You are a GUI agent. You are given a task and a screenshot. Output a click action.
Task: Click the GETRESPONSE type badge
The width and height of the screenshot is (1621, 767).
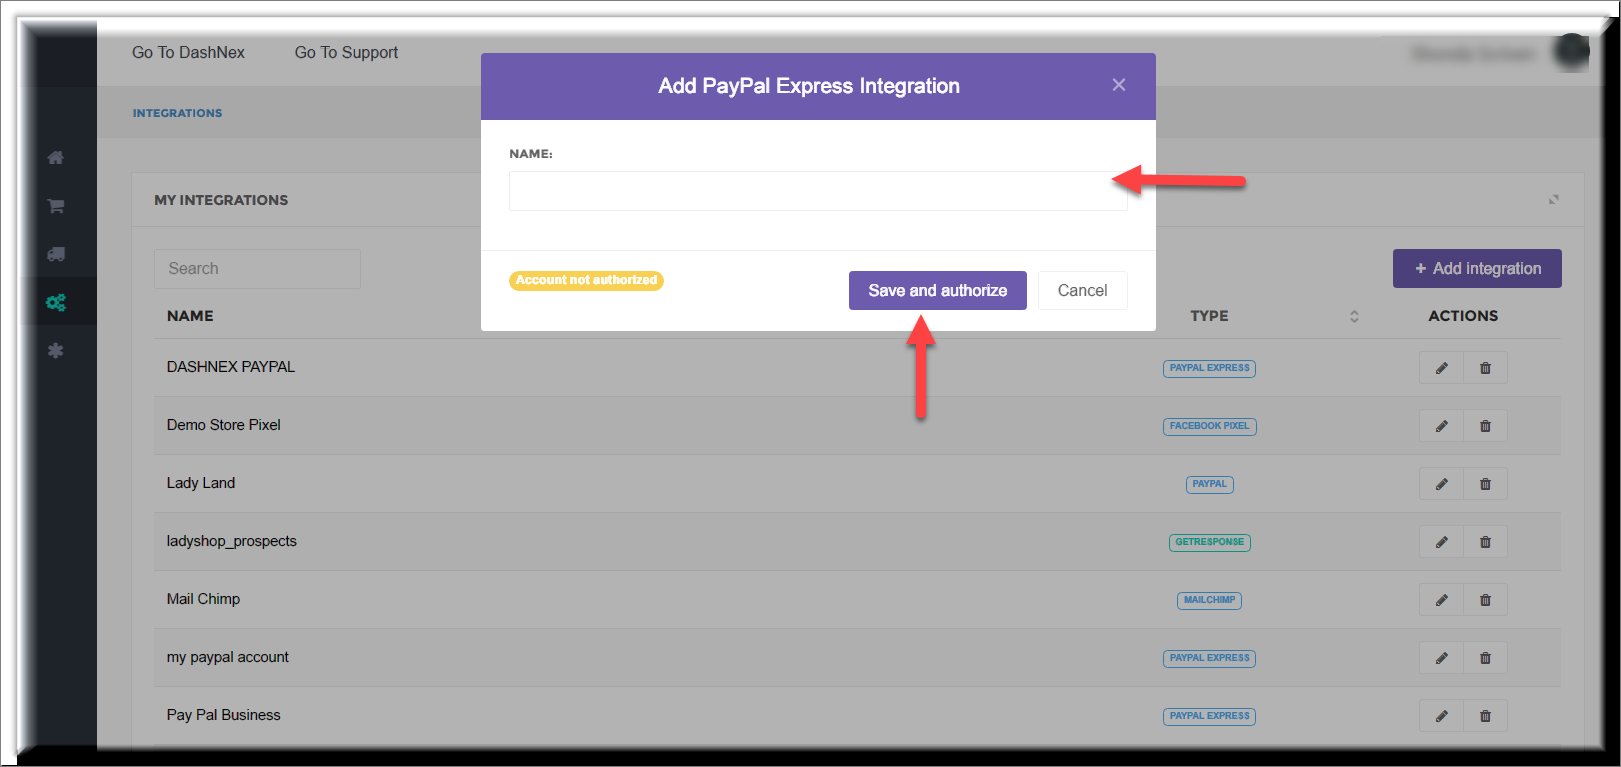pos(1209,542)
